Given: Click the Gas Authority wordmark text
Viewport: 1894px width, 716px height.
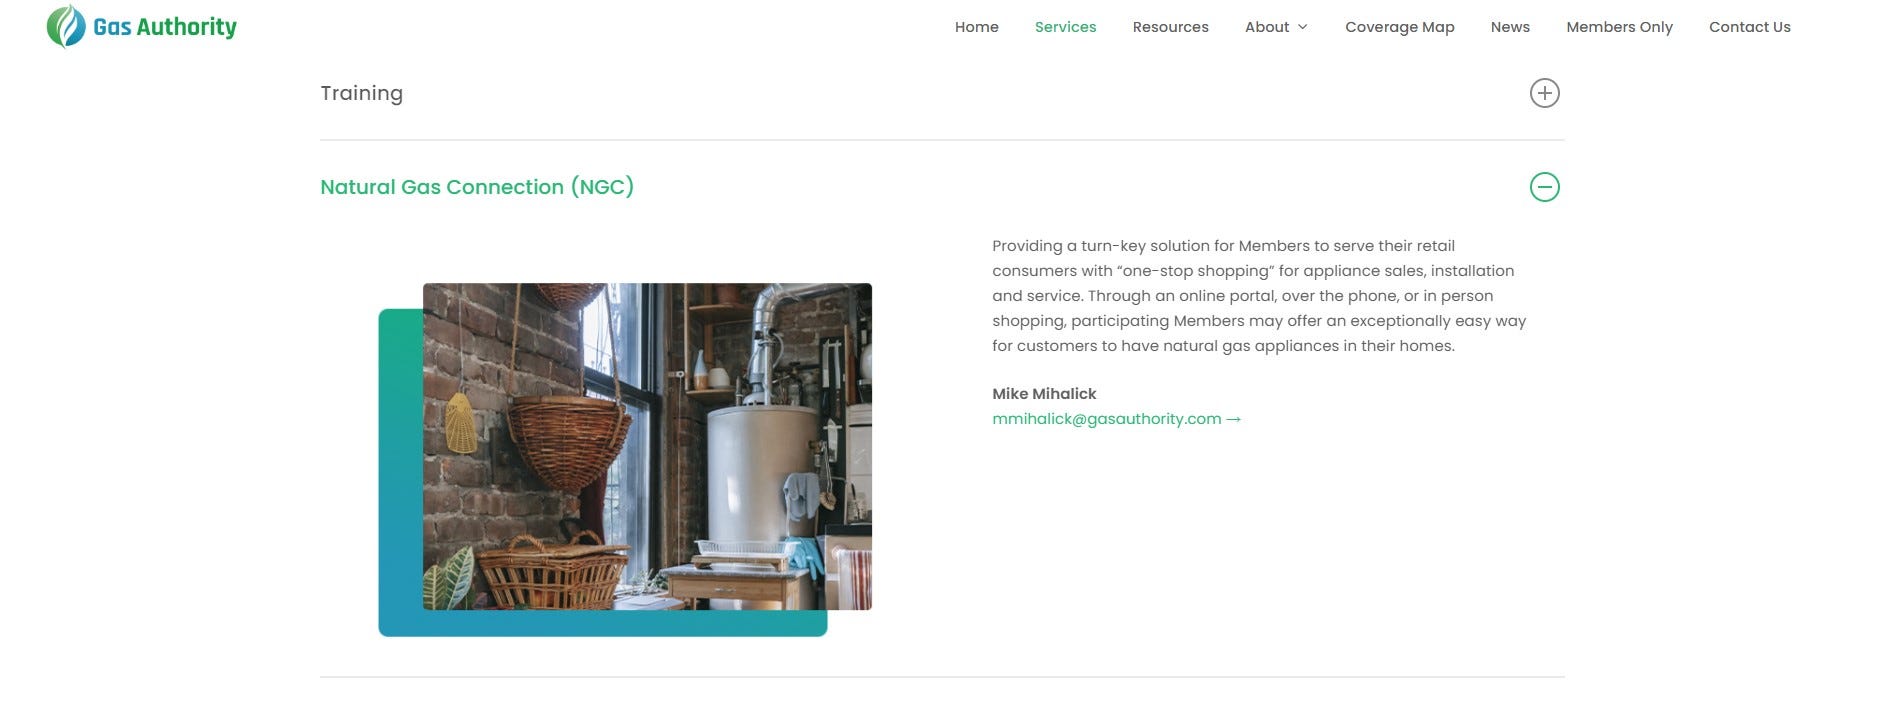Looking at the screenshot, I should click(165, 27).
